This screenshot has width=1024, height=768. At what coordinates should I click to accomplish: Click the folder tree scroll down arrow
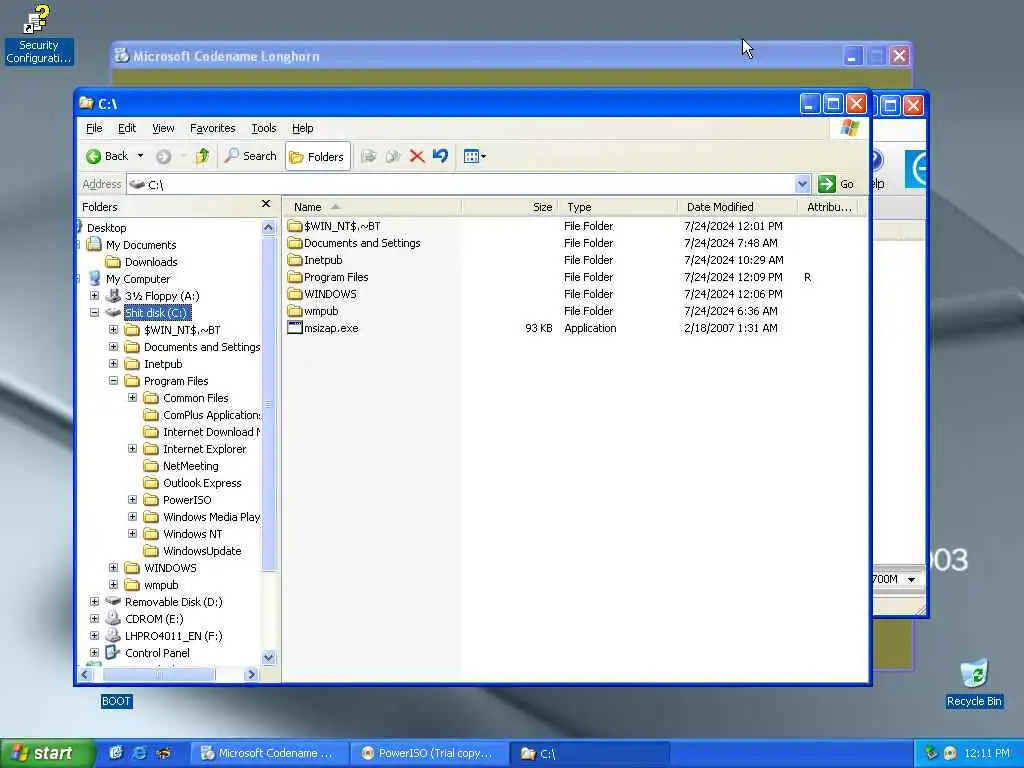pyautogui.click(x=268, y=658)
